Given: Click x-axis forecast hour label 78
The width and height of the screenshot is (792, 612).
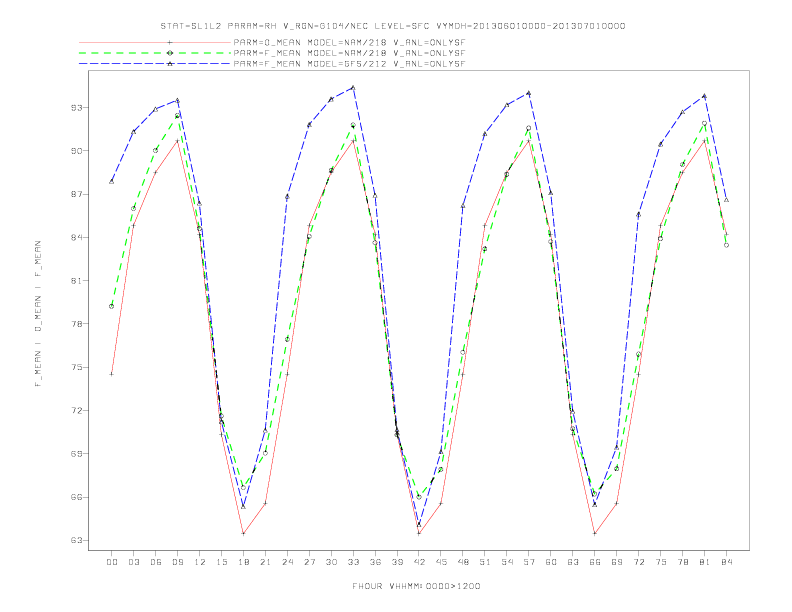Looking at the screenshot, I should point(682,562).
